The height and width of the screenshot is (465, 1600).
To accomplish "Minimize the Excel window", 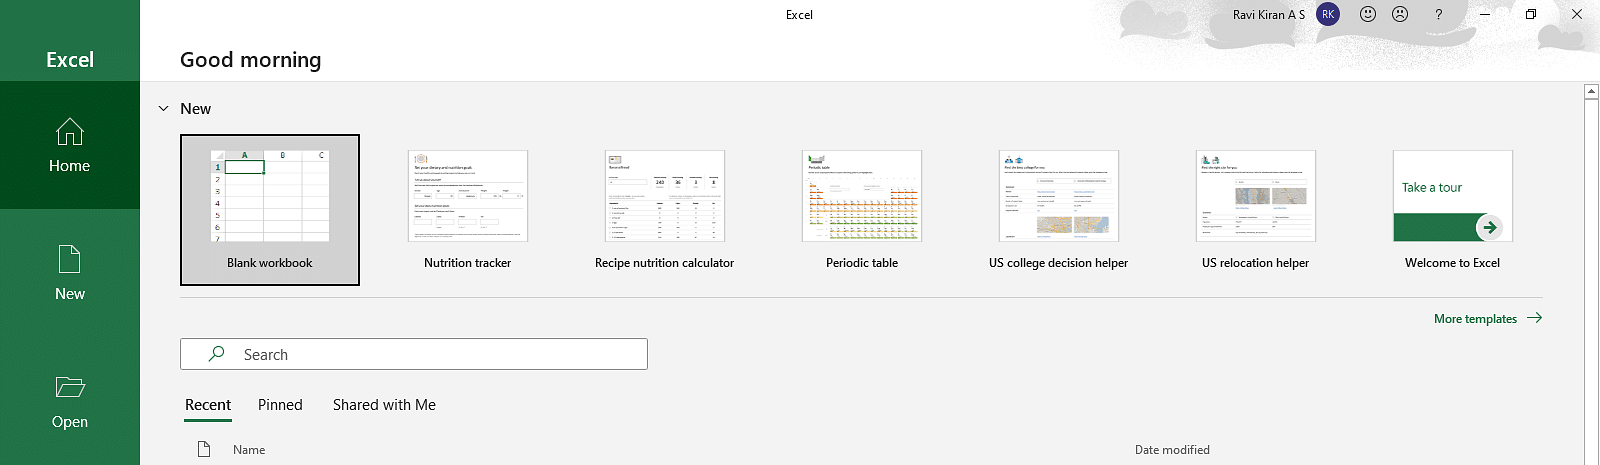I will pyautogui.click(x=1485, y=14).
